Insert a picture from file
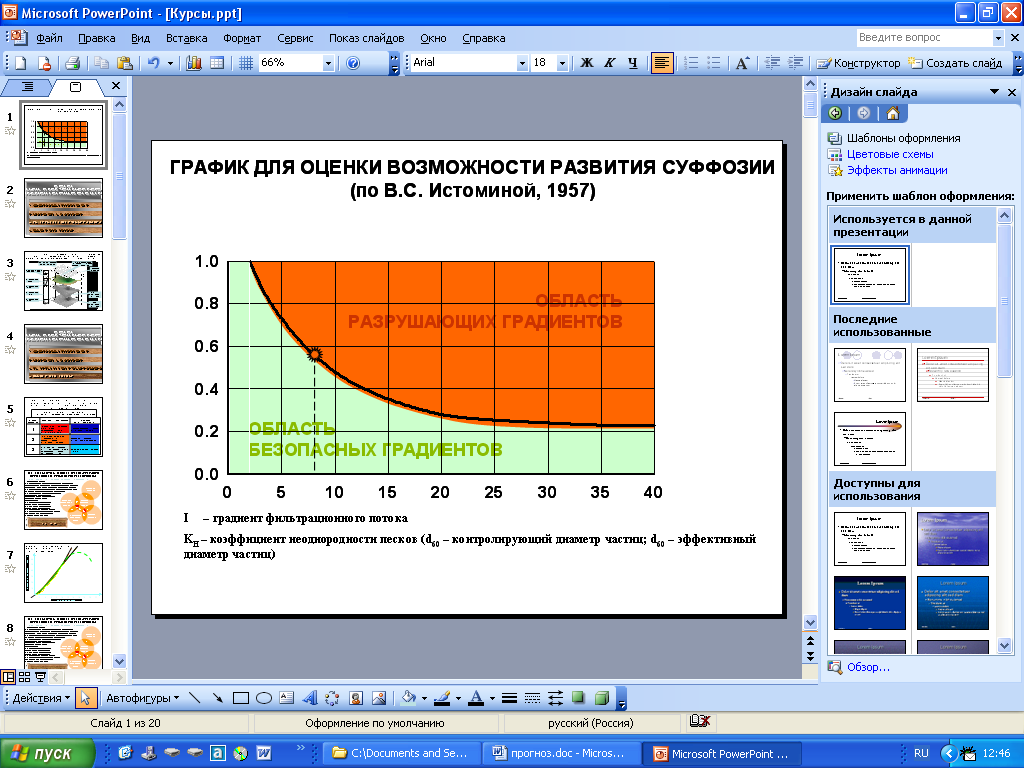The image size is (1024, 768). coord(379,698)
